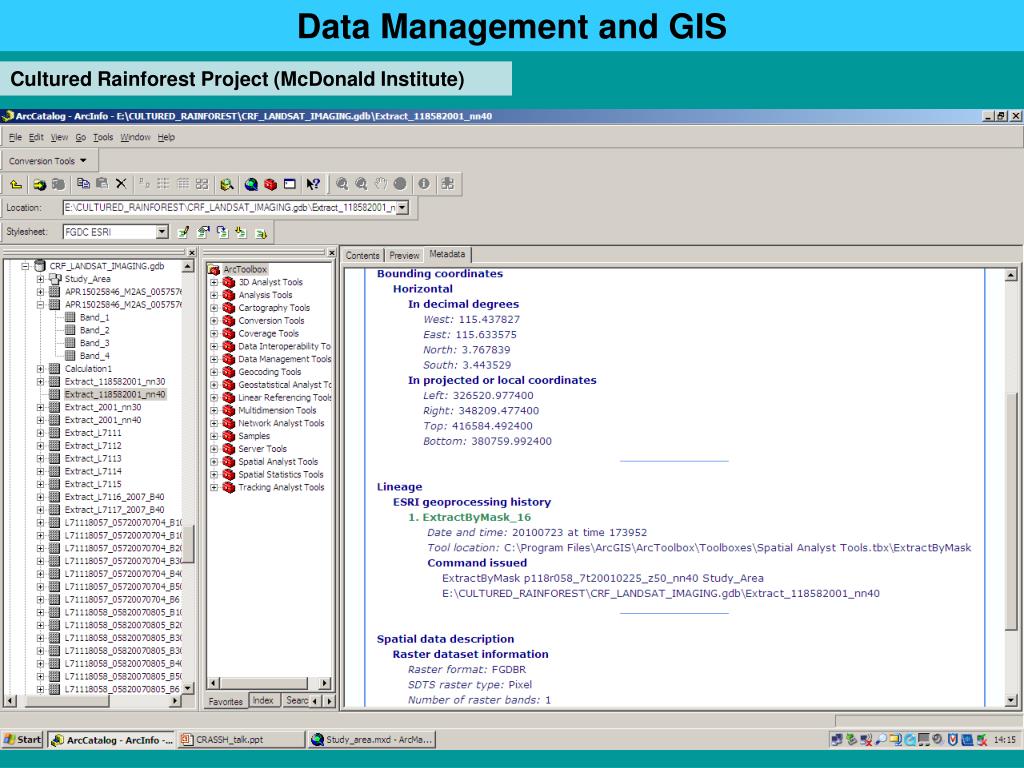Switch to Details view icon
Screen dimensions: 1024x768
pyautogui.click(x=183, y=184)
